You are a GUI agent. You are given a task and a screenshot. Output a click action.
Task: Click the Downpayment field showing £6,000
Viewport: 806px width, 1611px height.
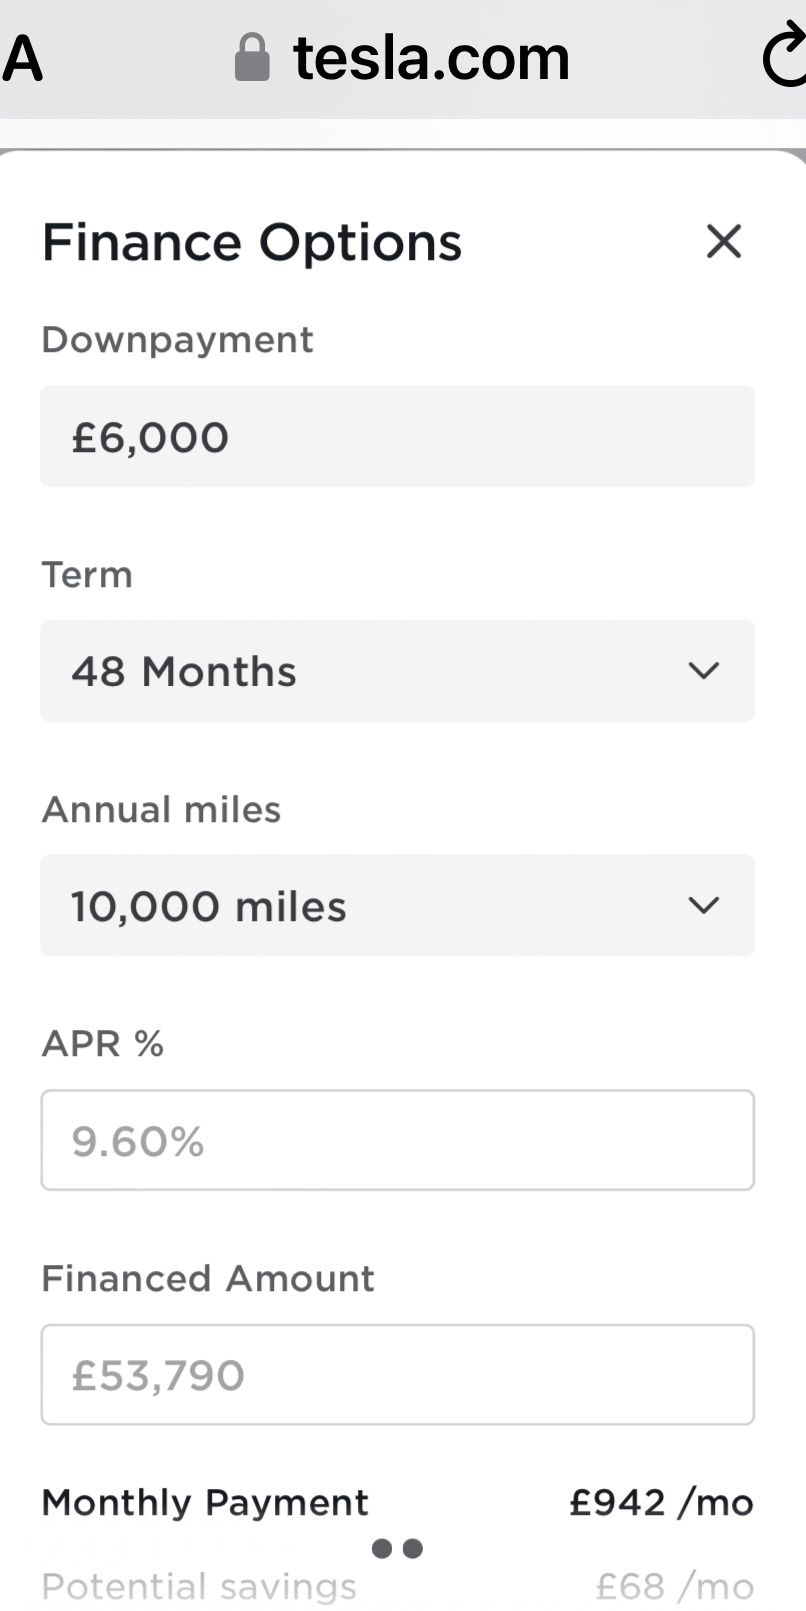tap(397, 437)
